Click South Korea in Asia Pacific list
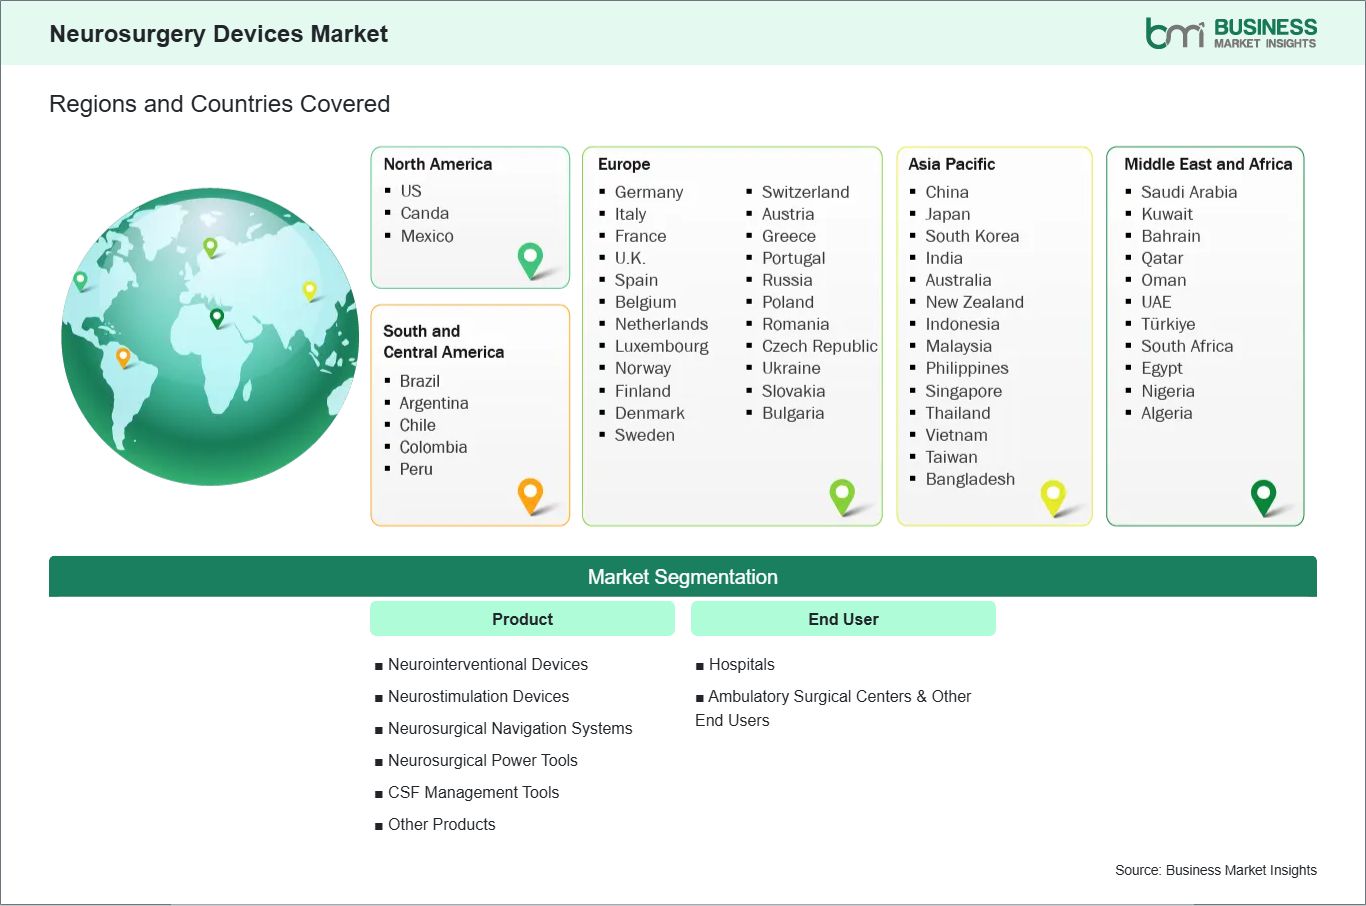The height and width of the screenshot is (906, 1366). pyautogui.click(x=971, y=236)
